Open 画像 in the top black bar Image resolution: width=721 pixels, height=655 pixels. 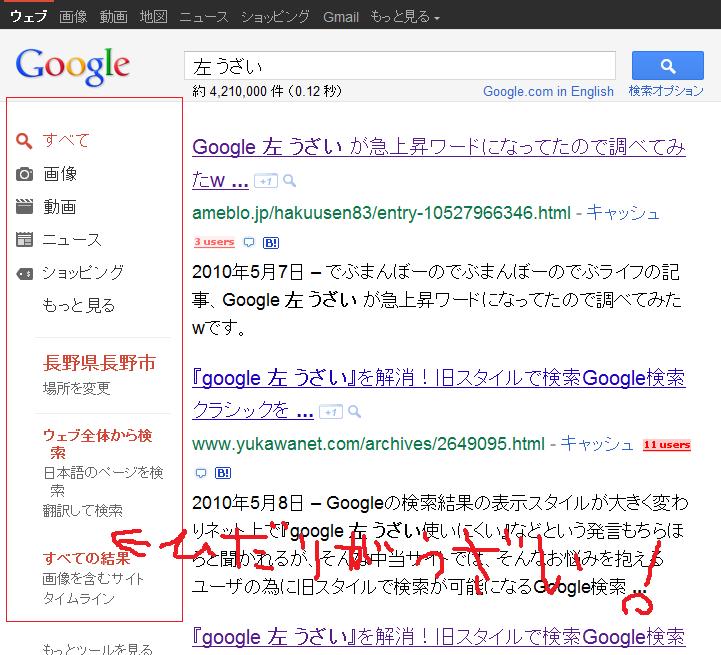73,17
